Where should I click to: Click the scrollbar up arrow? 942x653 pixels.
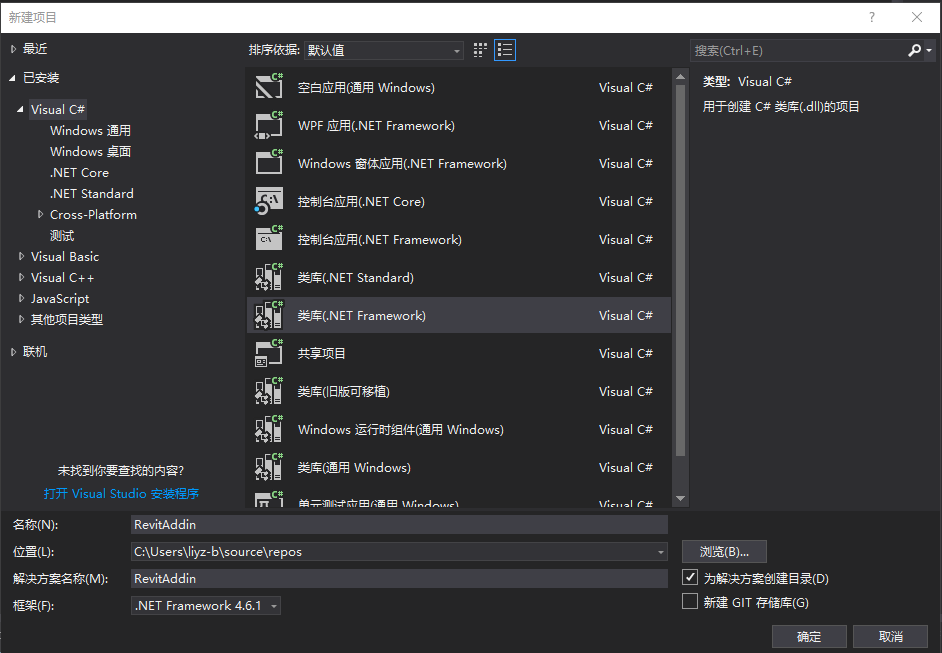(x=680, y=76)
